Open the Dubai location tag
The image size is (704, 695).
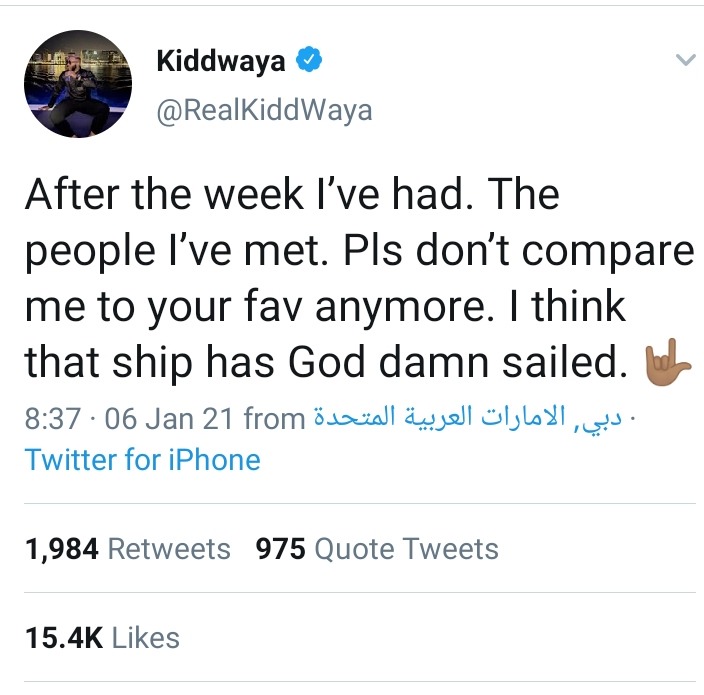(467, 417)
